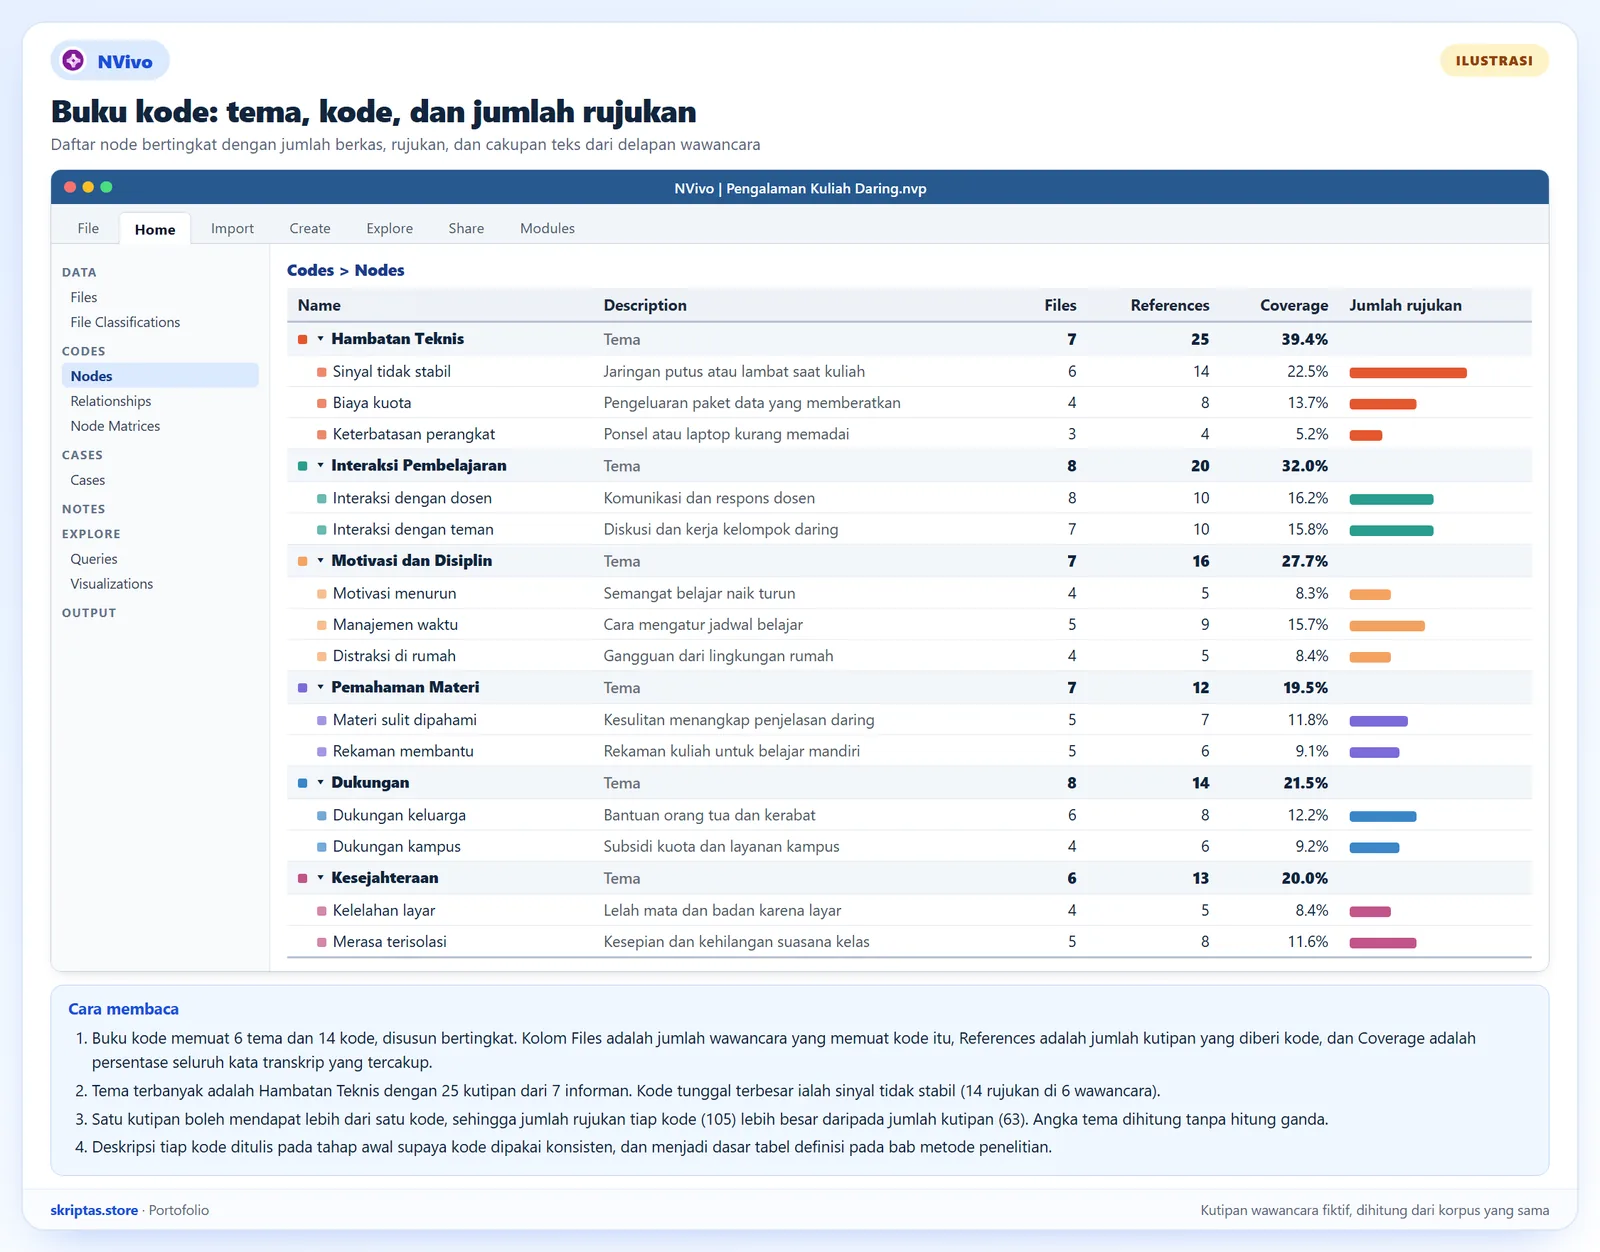Open the File tab
1600x1252 pixels.
pos(88,229)
